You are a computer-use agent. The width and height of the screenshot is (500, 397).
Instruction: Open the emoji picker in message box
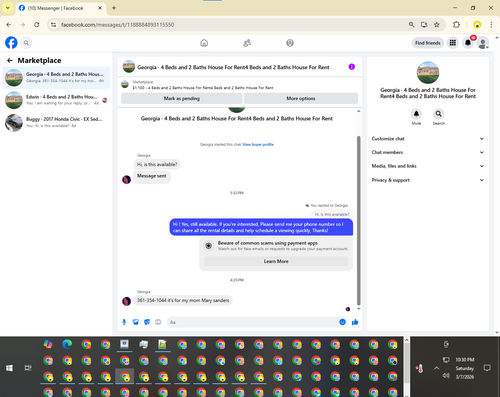pyautogui.click(x=342, y=322)
